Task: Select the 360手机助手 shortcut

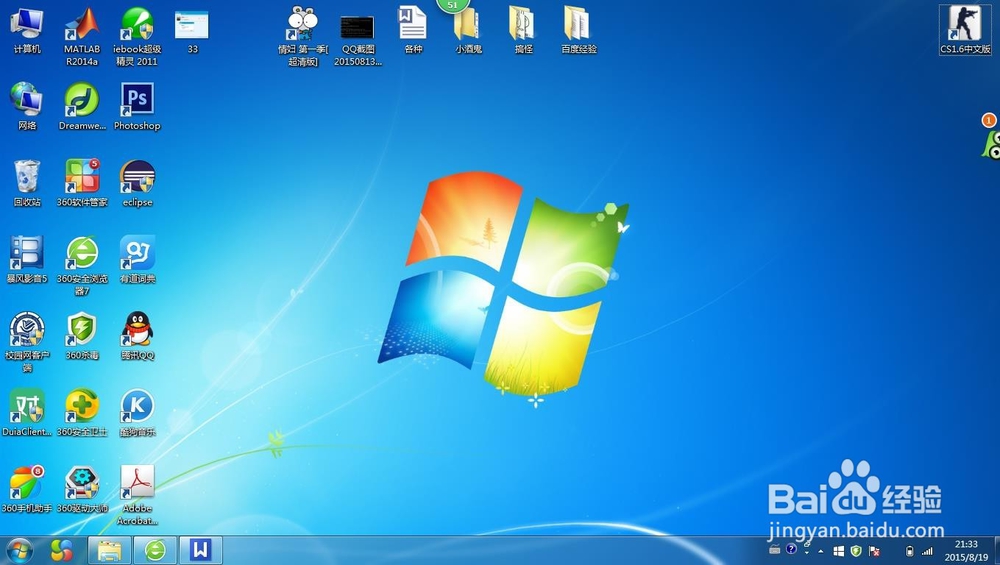Action: click(x=27, y=490)
